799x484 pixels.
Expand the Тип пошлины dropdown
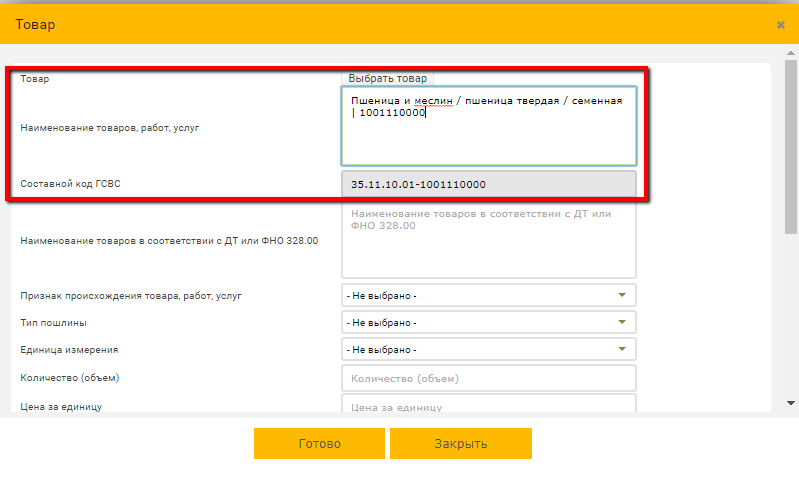pyautogui.click(x=489, y=323)
